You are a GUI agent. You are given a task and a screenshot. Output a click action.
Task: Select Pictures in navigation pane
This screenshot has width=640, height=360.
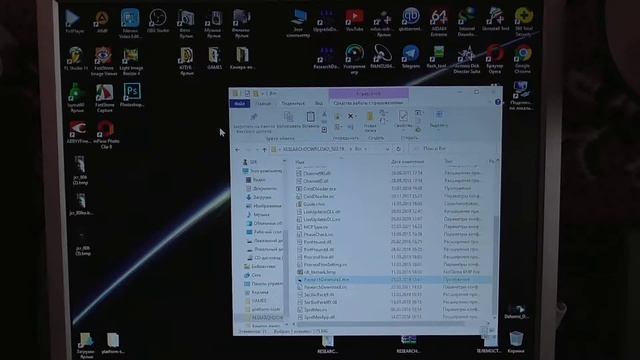click(264, 206)
